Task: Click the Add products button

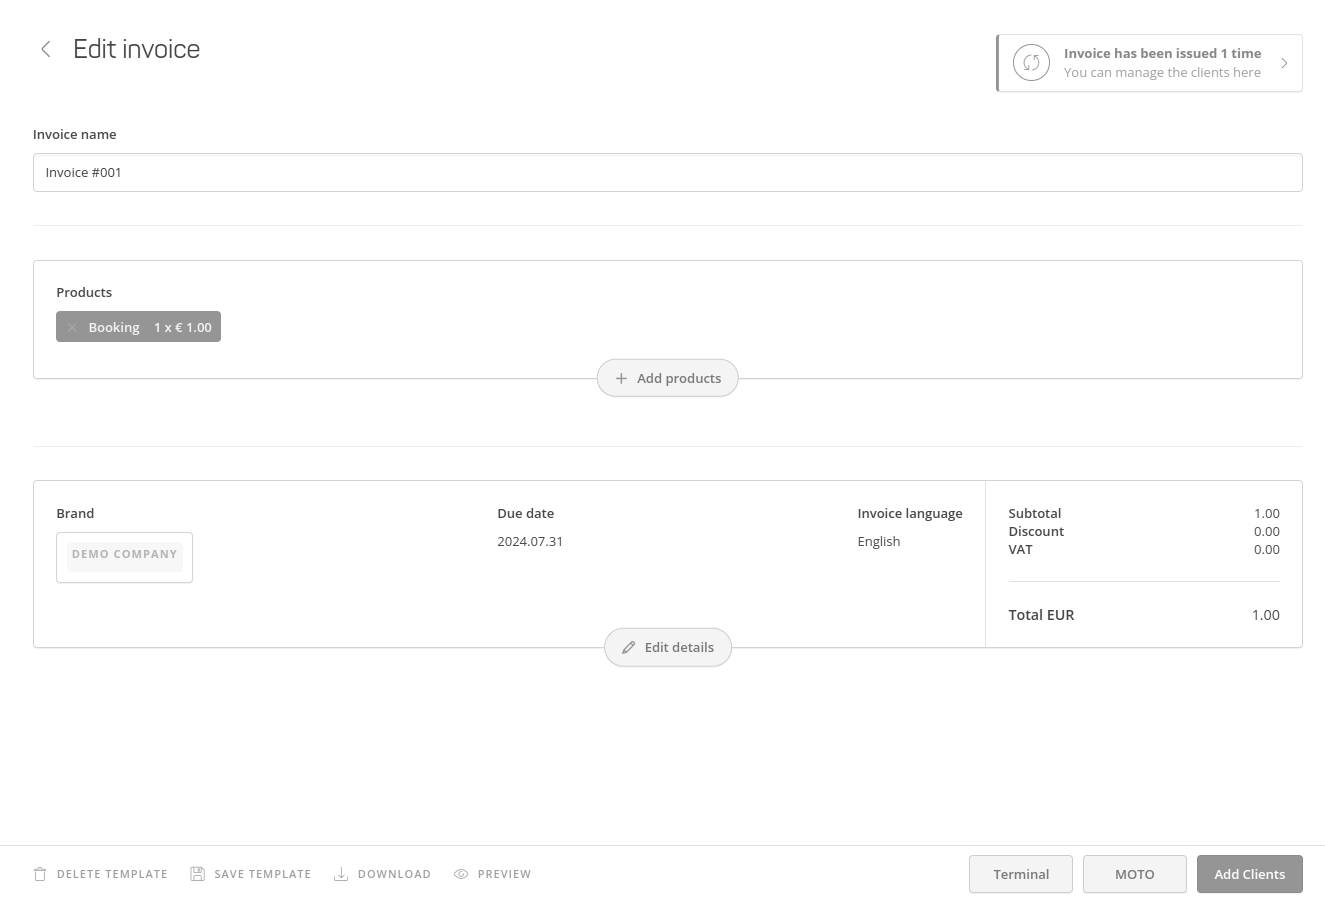Action: coord(667,378)
